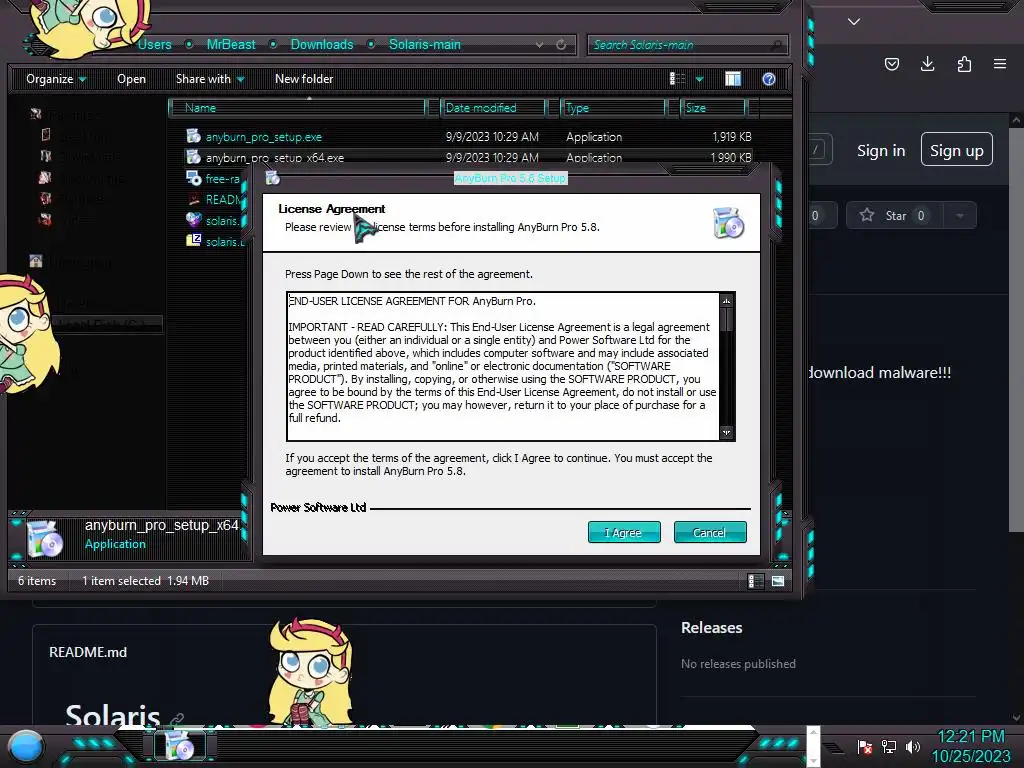The height and width of the screenshot is (768, 1024).
Task: Cancel the AnyBurn Pro setup
Action: click(x=709, y=532)
